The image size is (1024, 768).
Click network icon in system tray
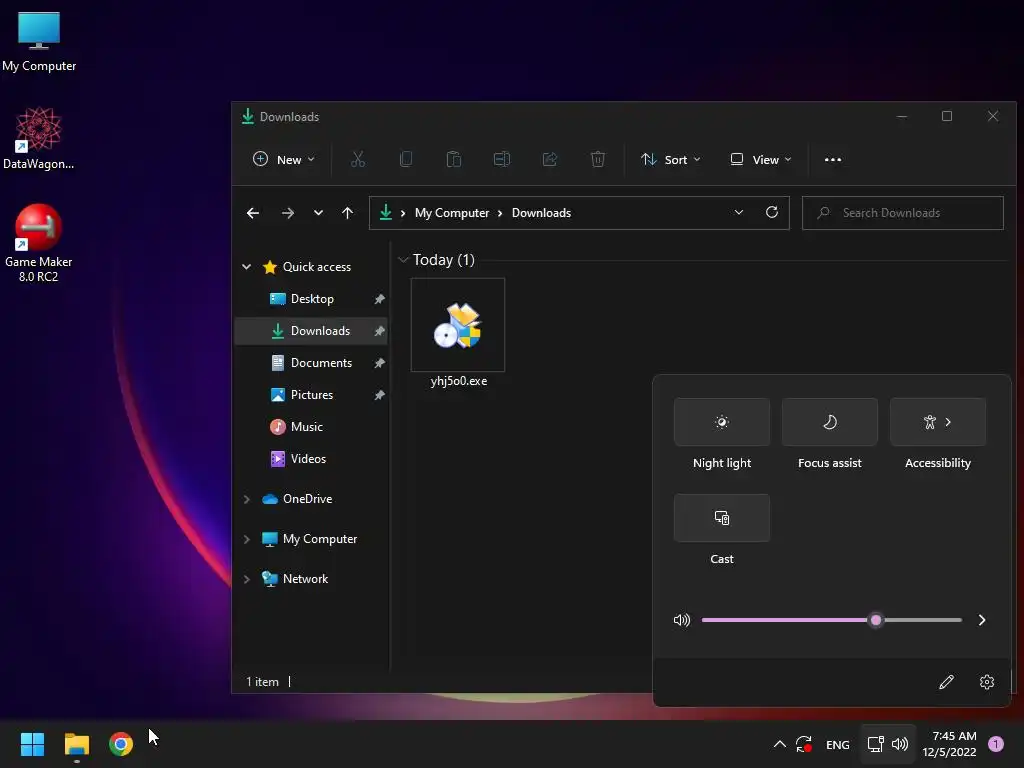click(x=875, y=744)
